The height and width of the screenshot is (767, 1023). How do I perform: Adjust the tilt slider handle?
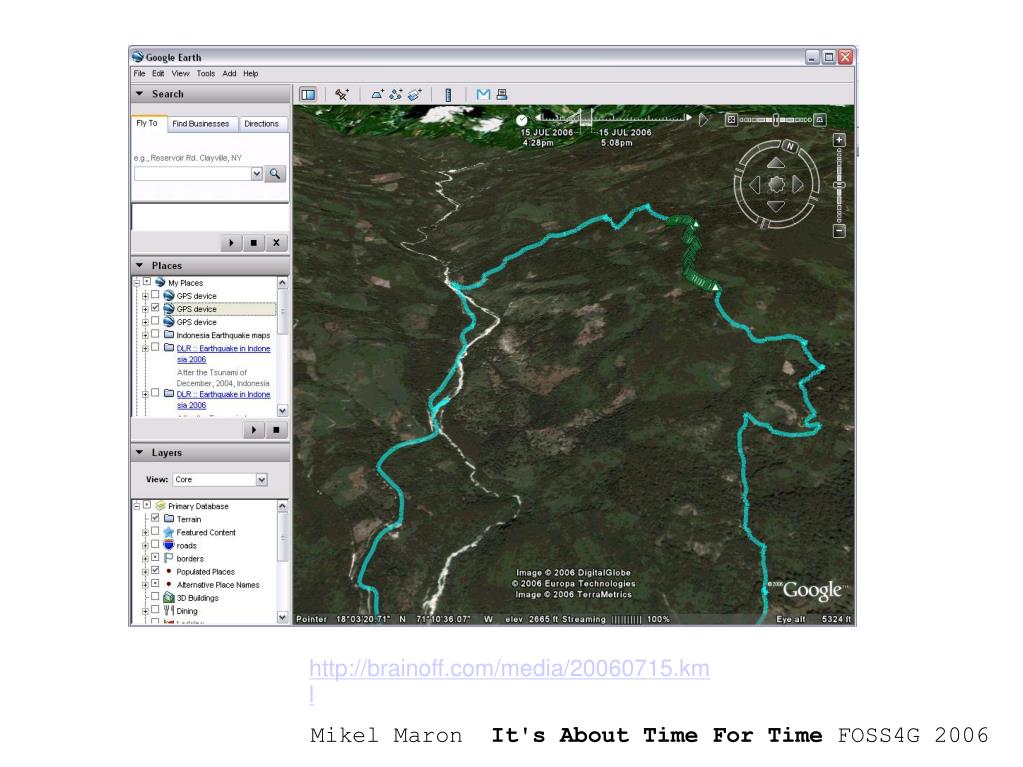click(x=776, y=120)
